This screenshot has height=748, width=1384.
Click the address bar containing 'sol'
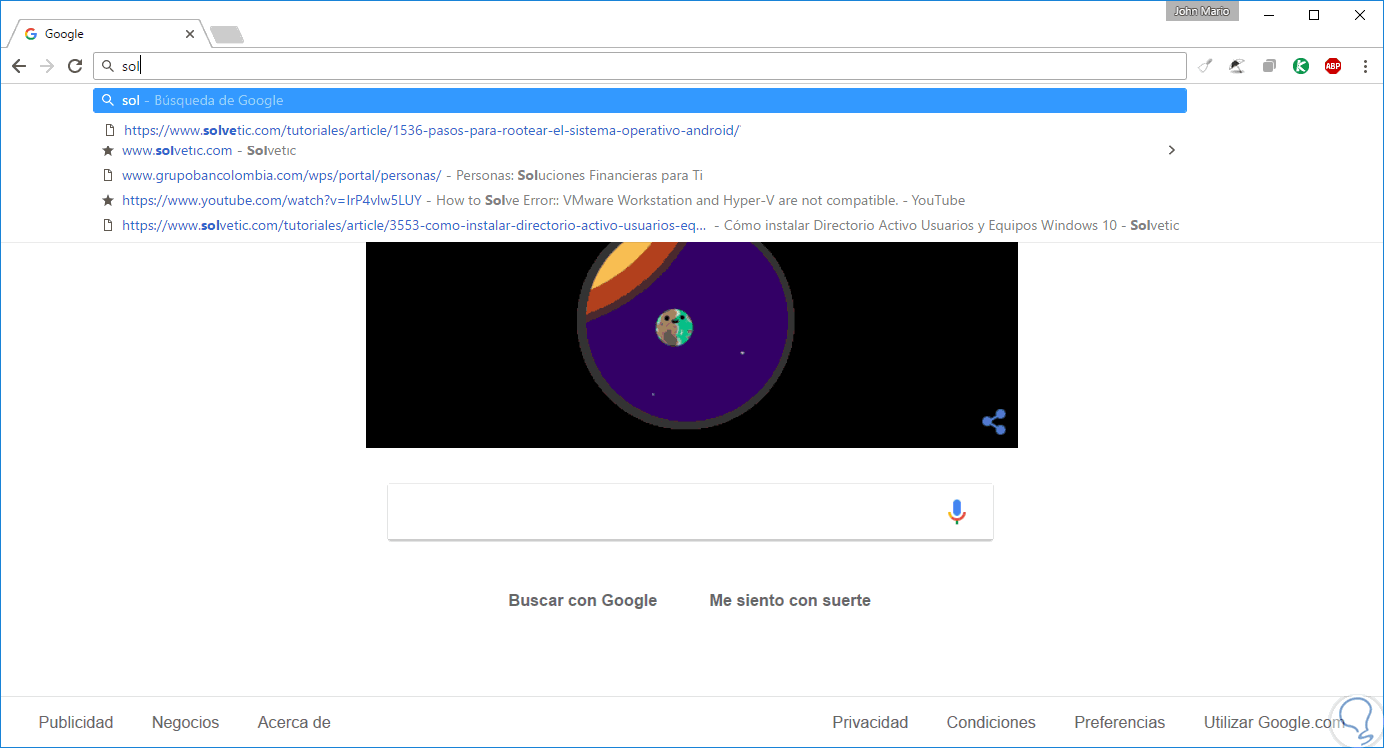pos(640,66)
